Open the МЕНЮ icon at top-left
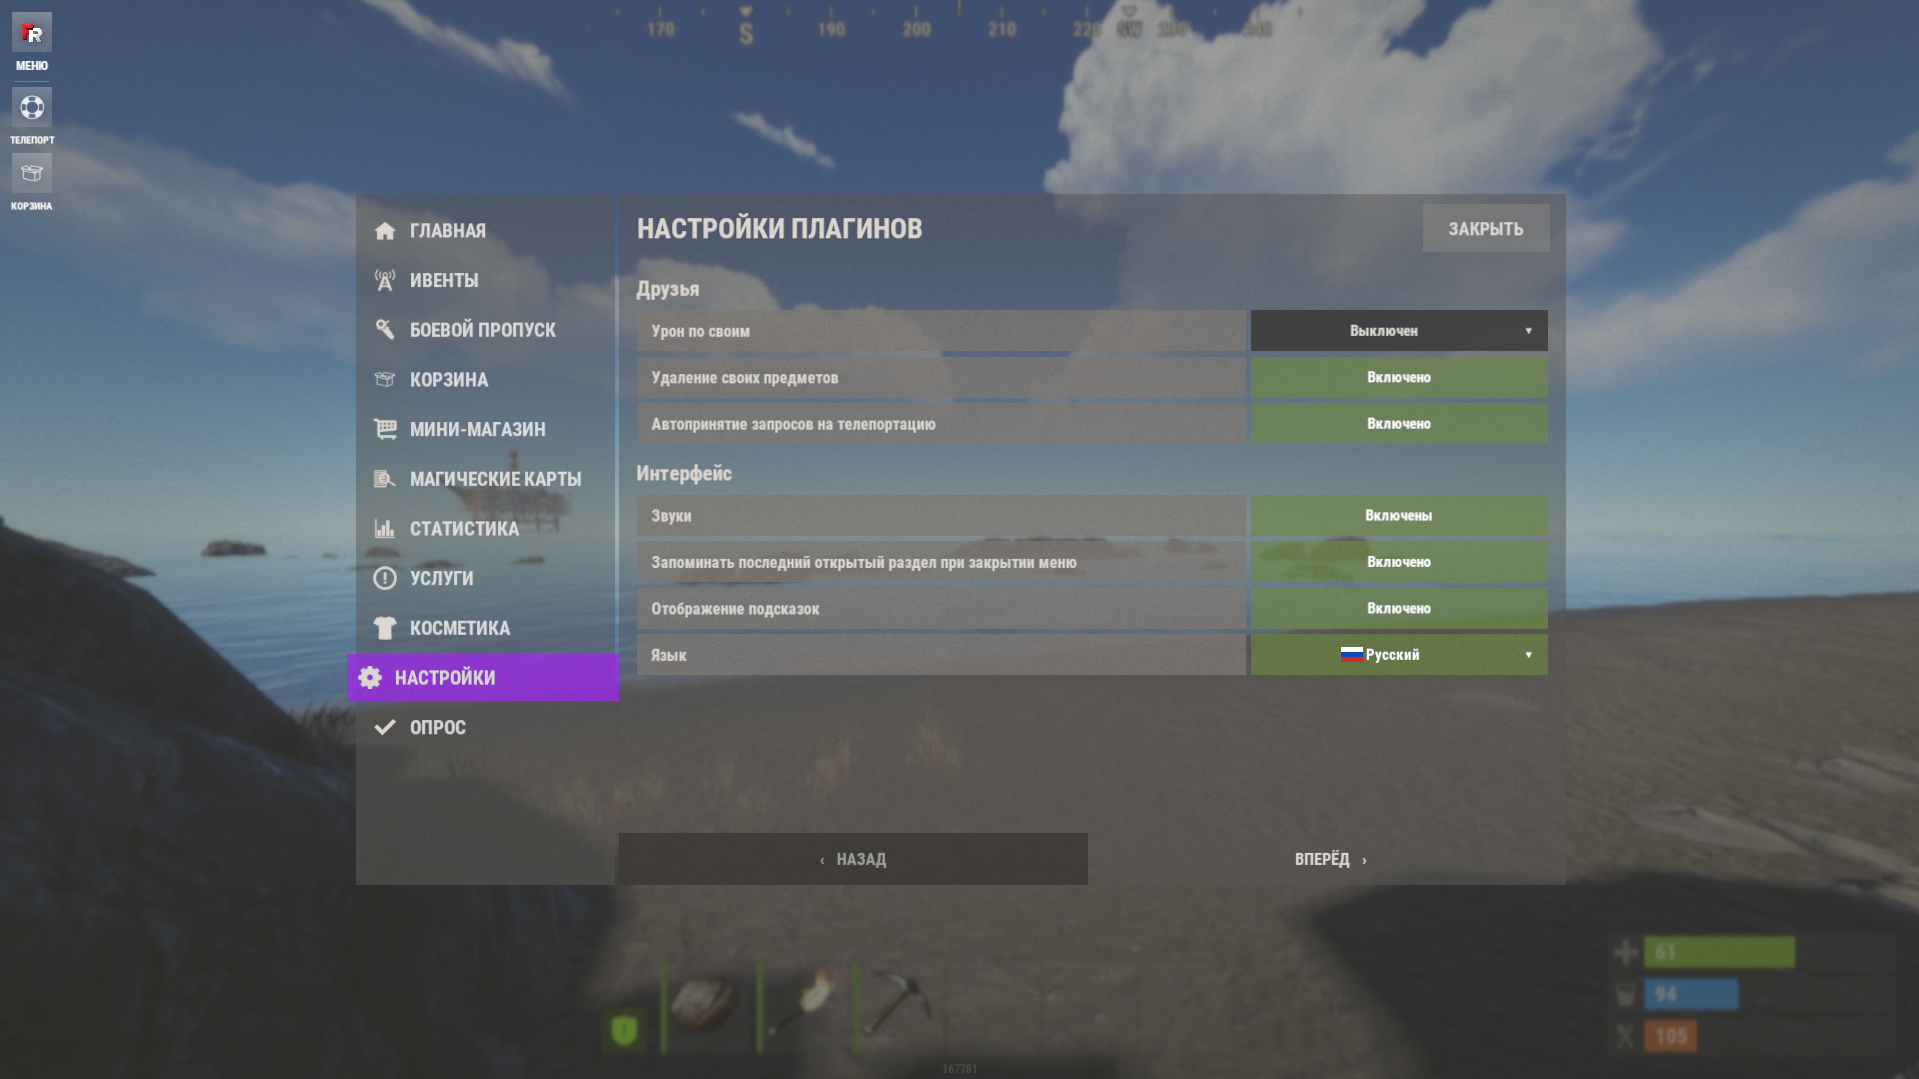 (31, 33)
